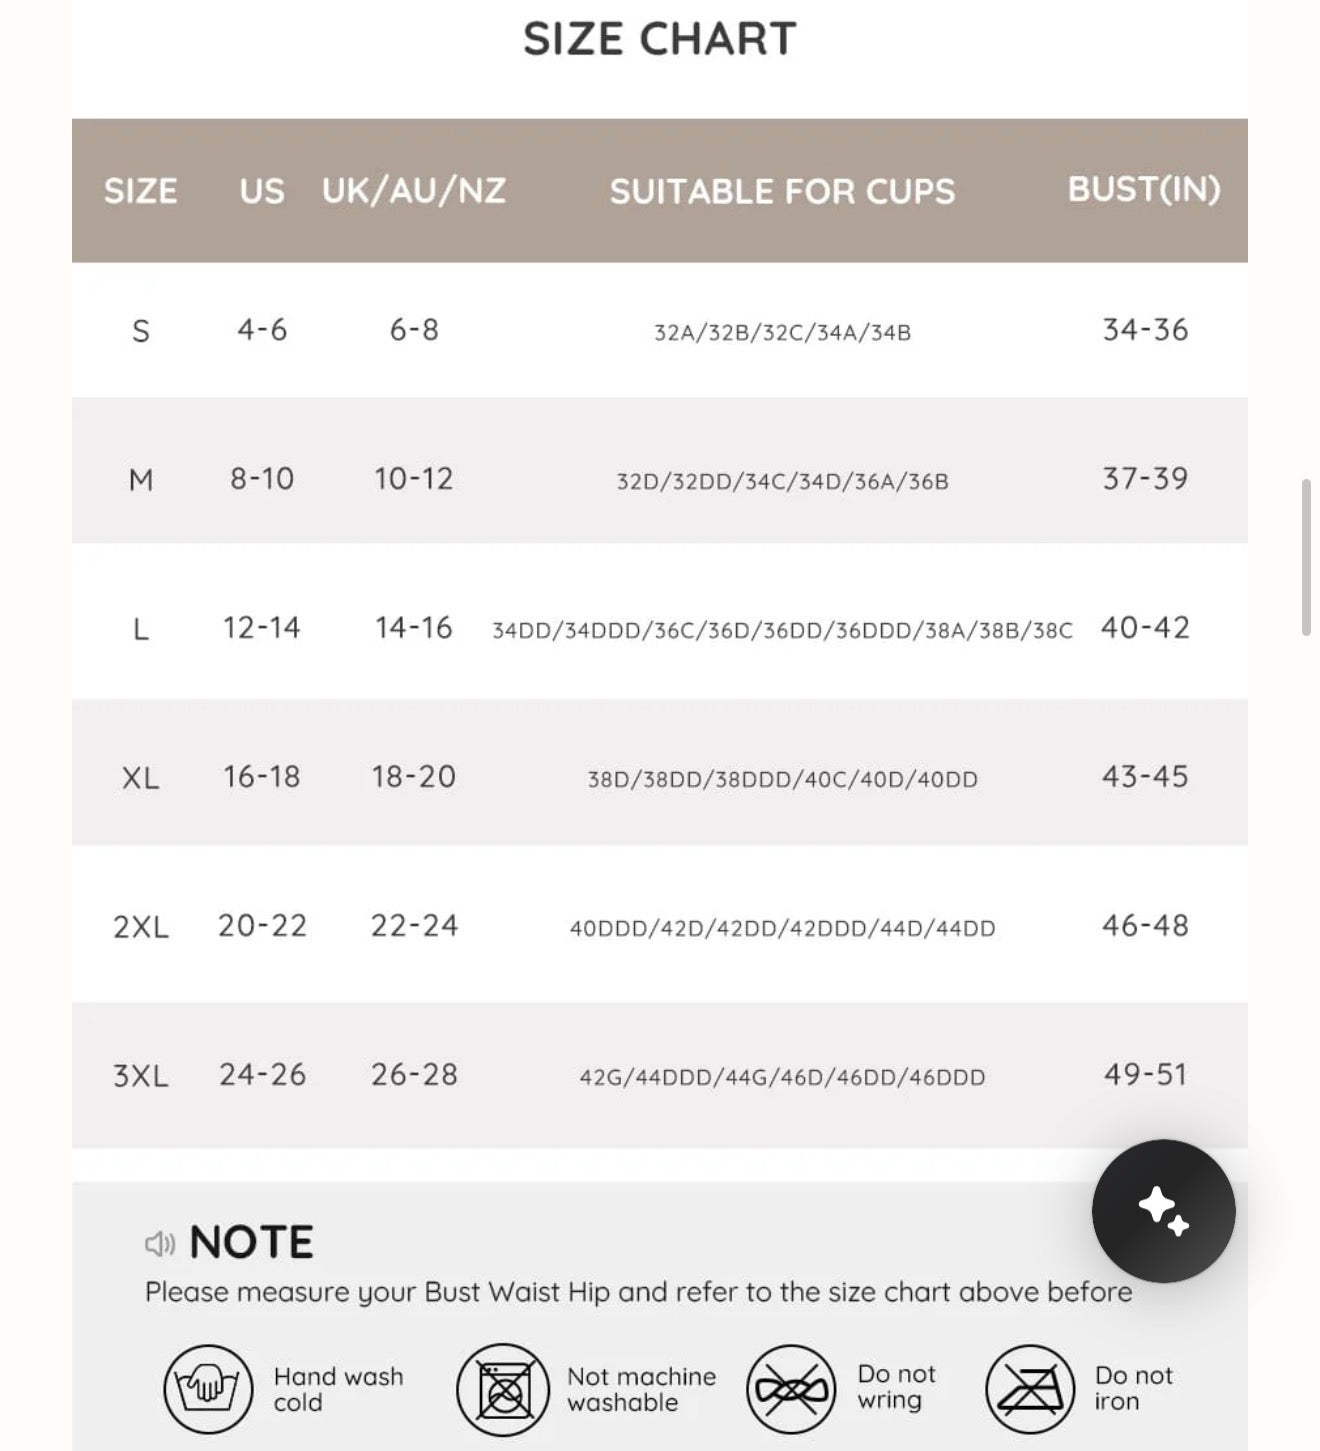Click the BUST(IN) column header

pos(1144,189)
